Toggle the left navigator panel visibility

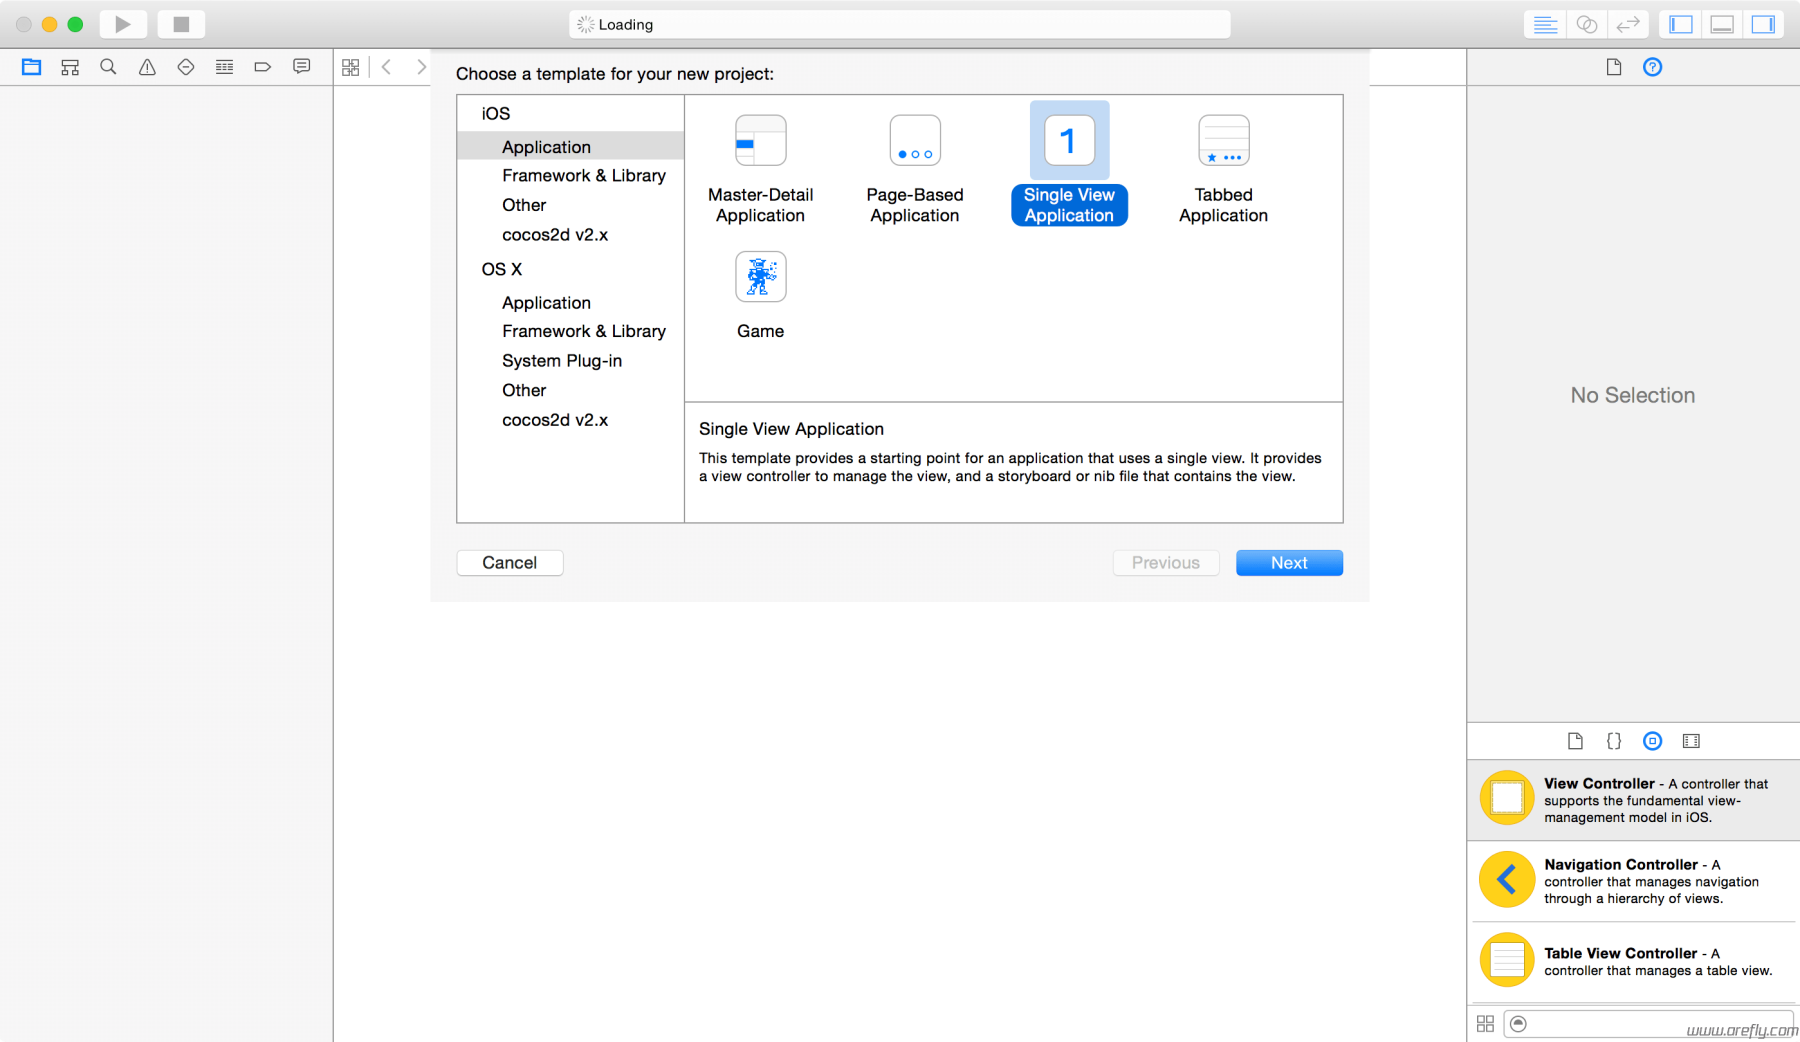point(1679,24)
